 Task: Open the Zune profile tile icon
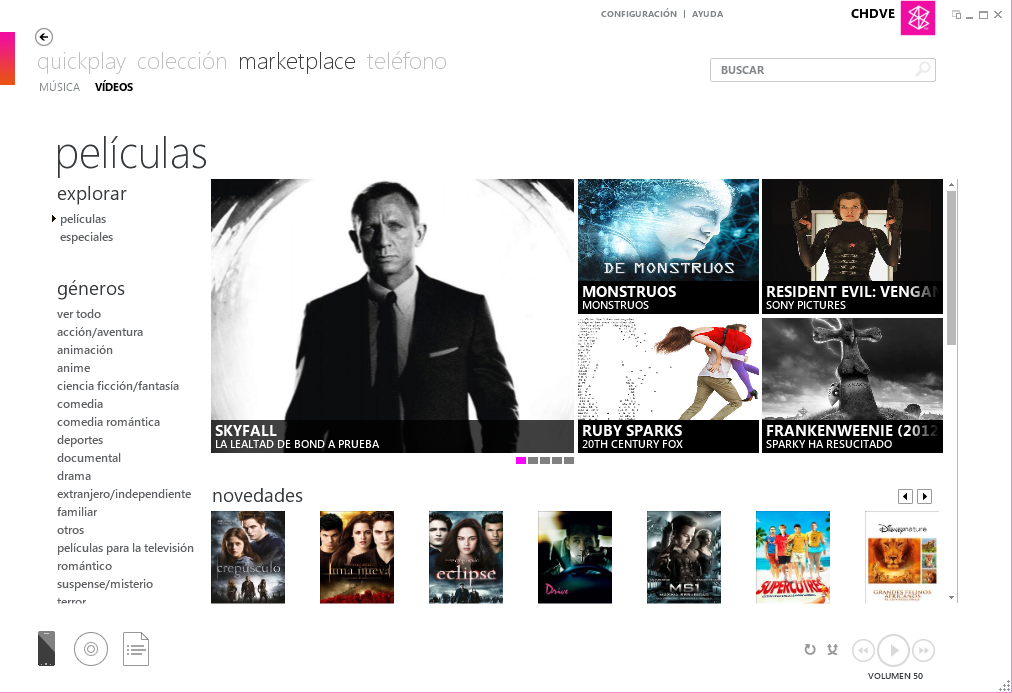coord(918,18)
